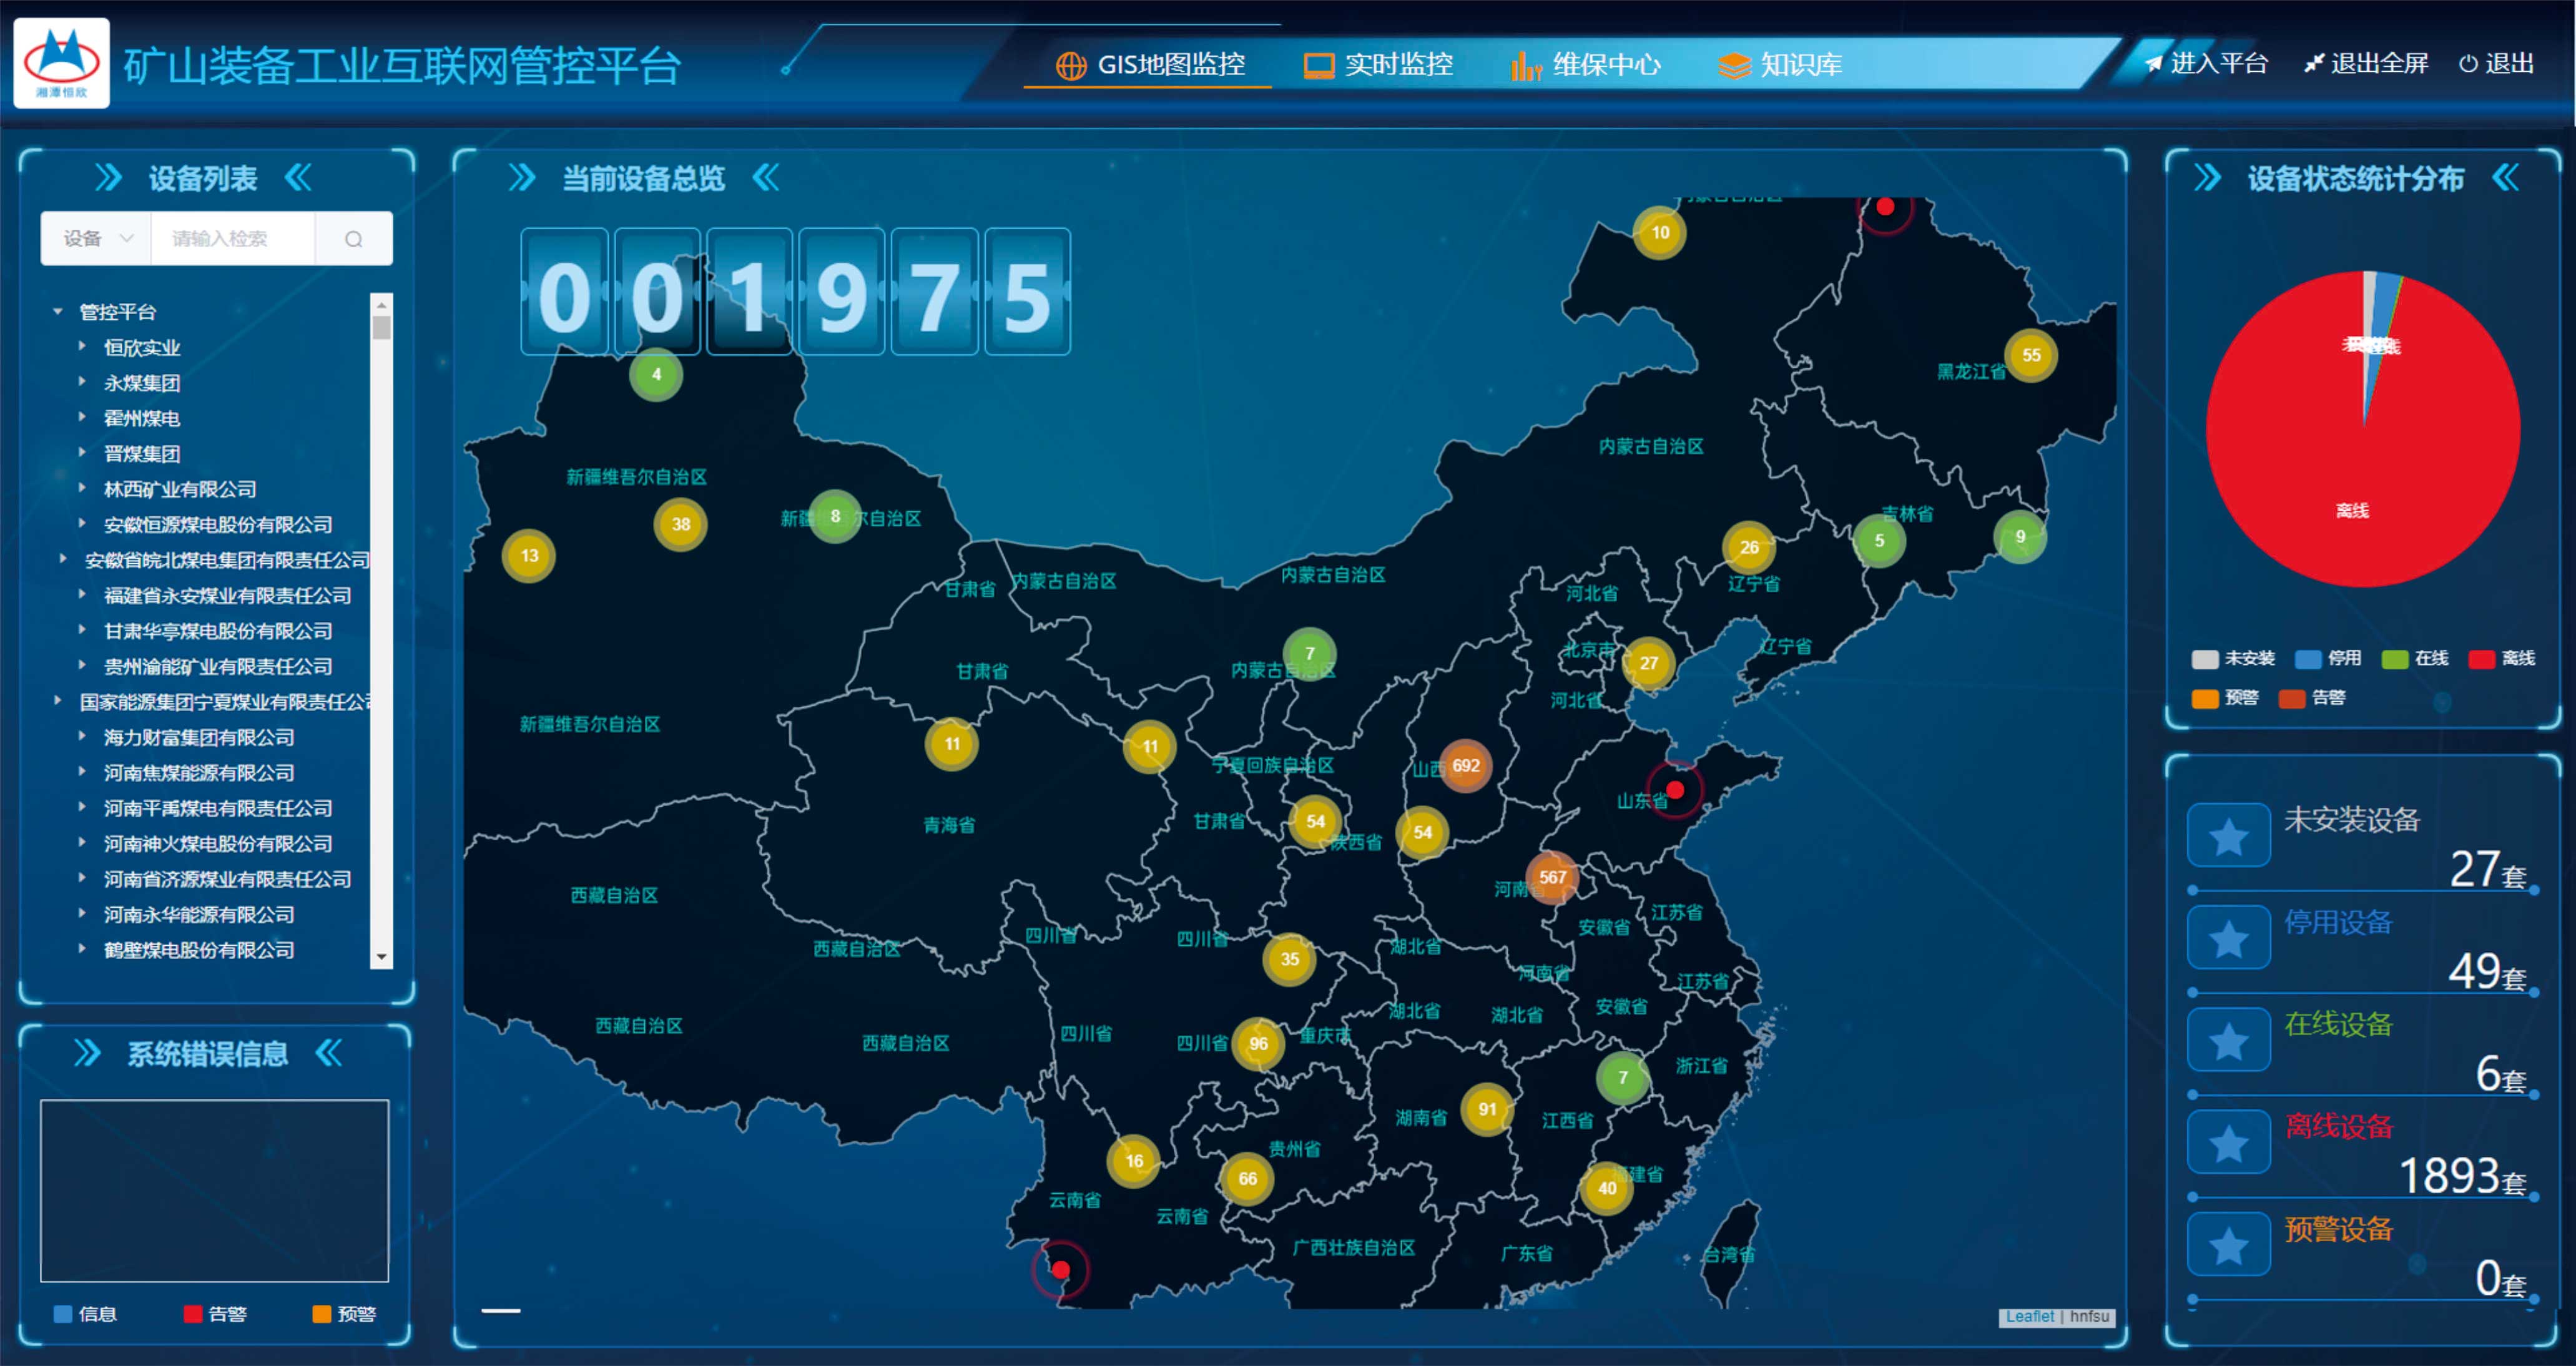Click the search magnifier icon
Image resolution: width=2576 pixels, height=1366 pixels.
353,239
